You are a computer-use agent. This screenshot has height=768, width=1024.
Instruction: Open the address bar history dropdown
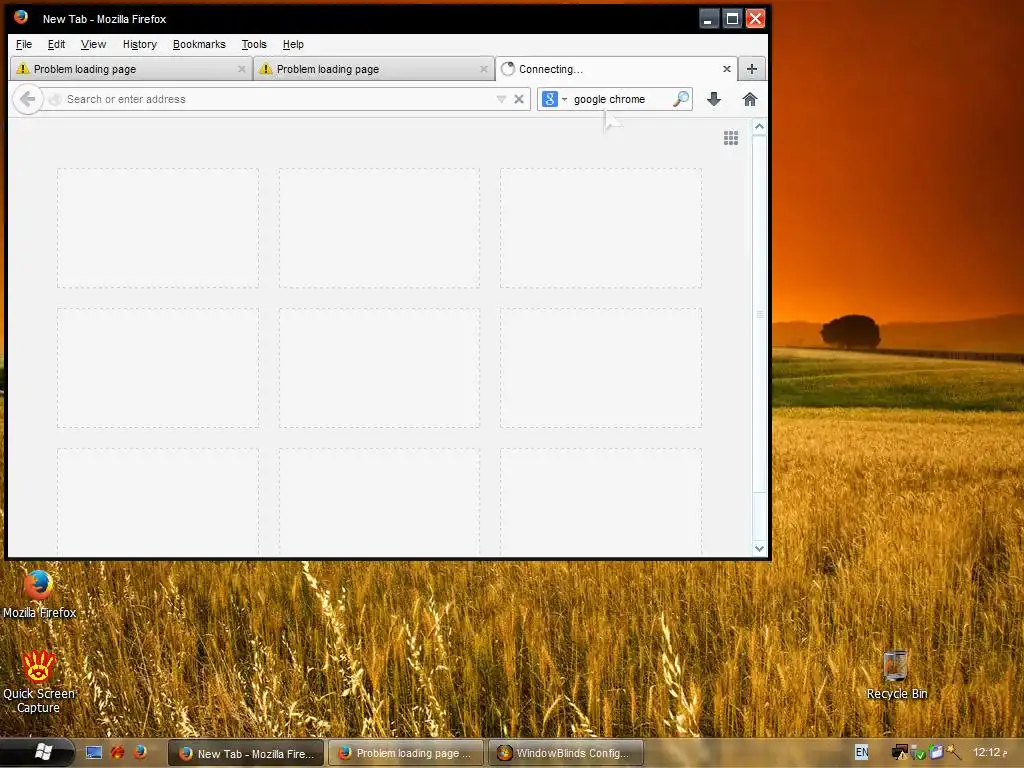(501, 99)
